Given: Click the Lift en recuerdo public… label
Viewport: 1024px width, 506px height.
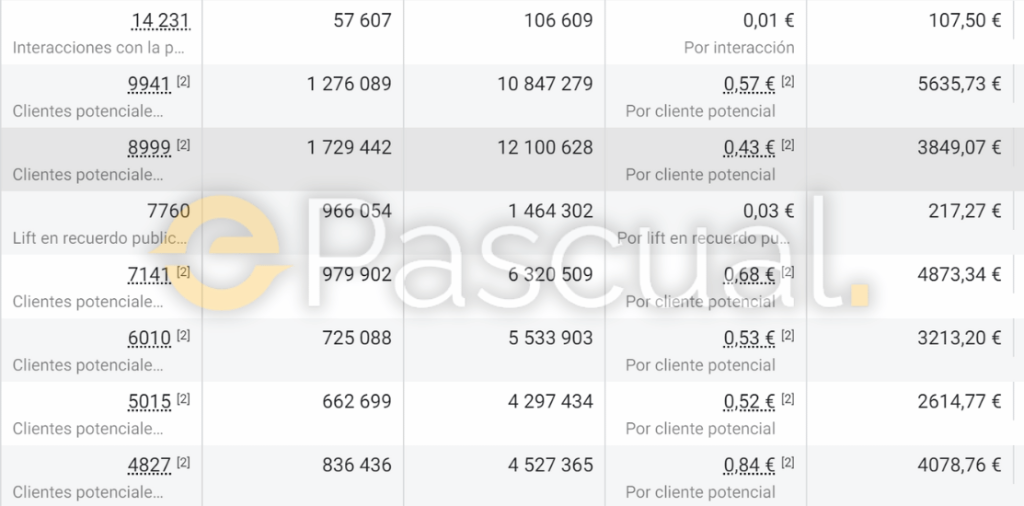Looking at the screenshot, I should [x=99, y=238].
